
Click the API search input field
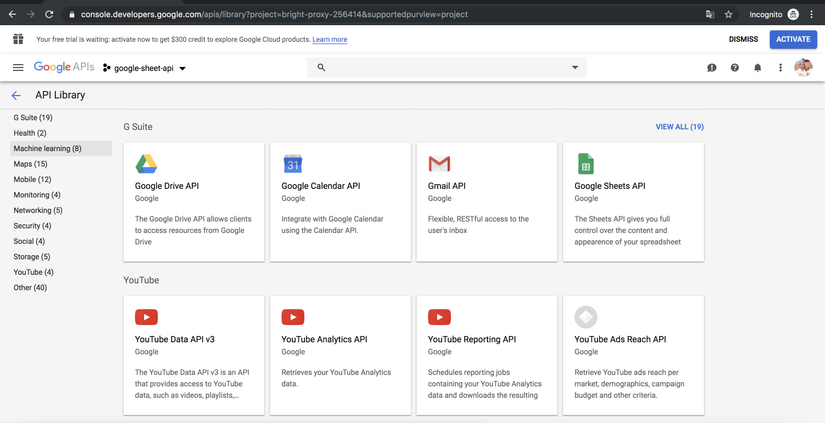440,68
